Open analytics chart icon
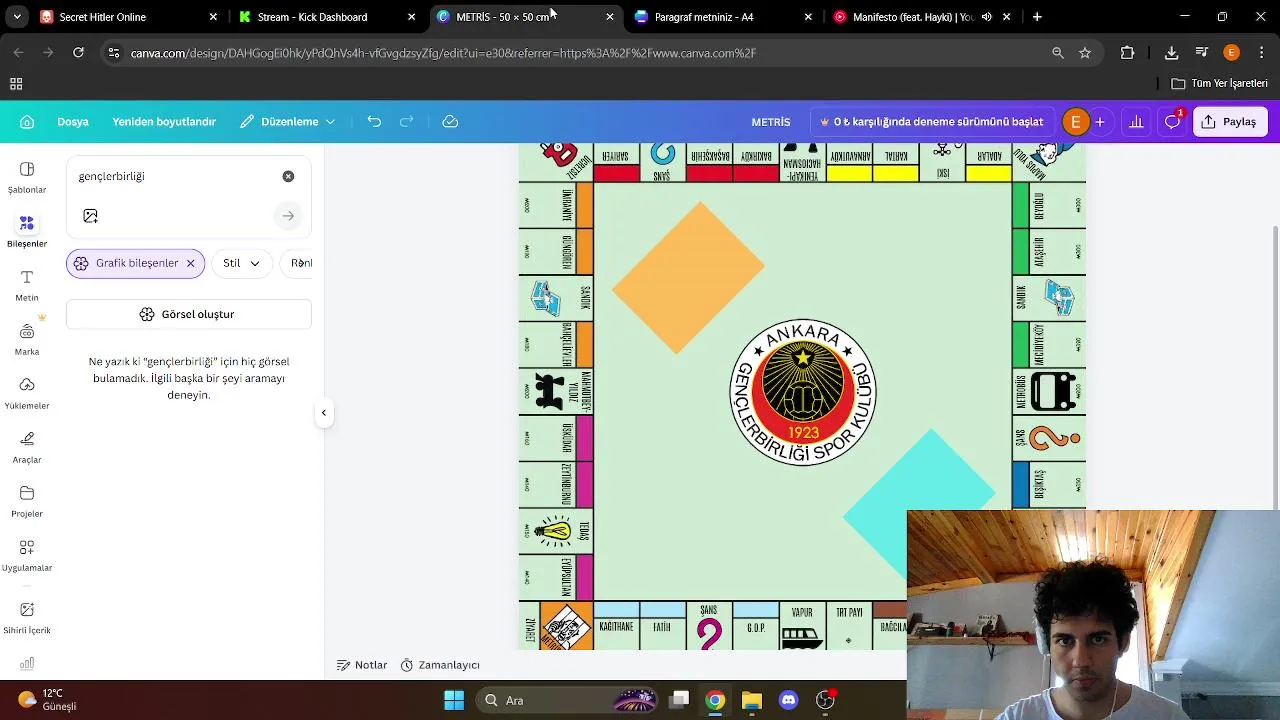 [x=1136, y=122]
